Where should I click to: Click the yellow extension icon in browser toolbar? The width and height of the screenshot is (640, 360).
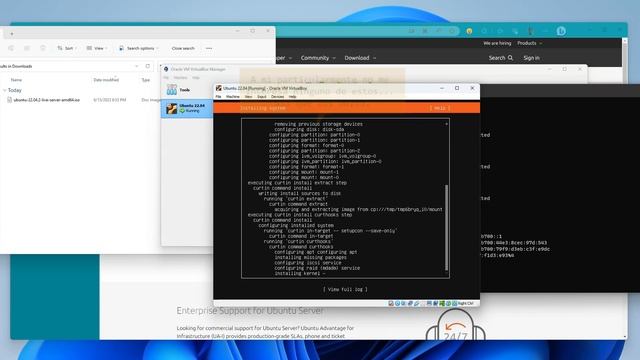pyautogui.click(x=469, y=31)
